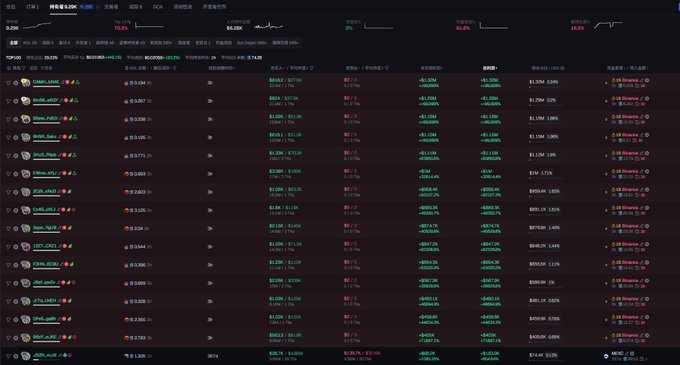Toggle the round marker icon in 1.32K SOL row
Image resolution: width=680 pixels, height=365 pixels.
pyautogui.click(x=16, y=356)
